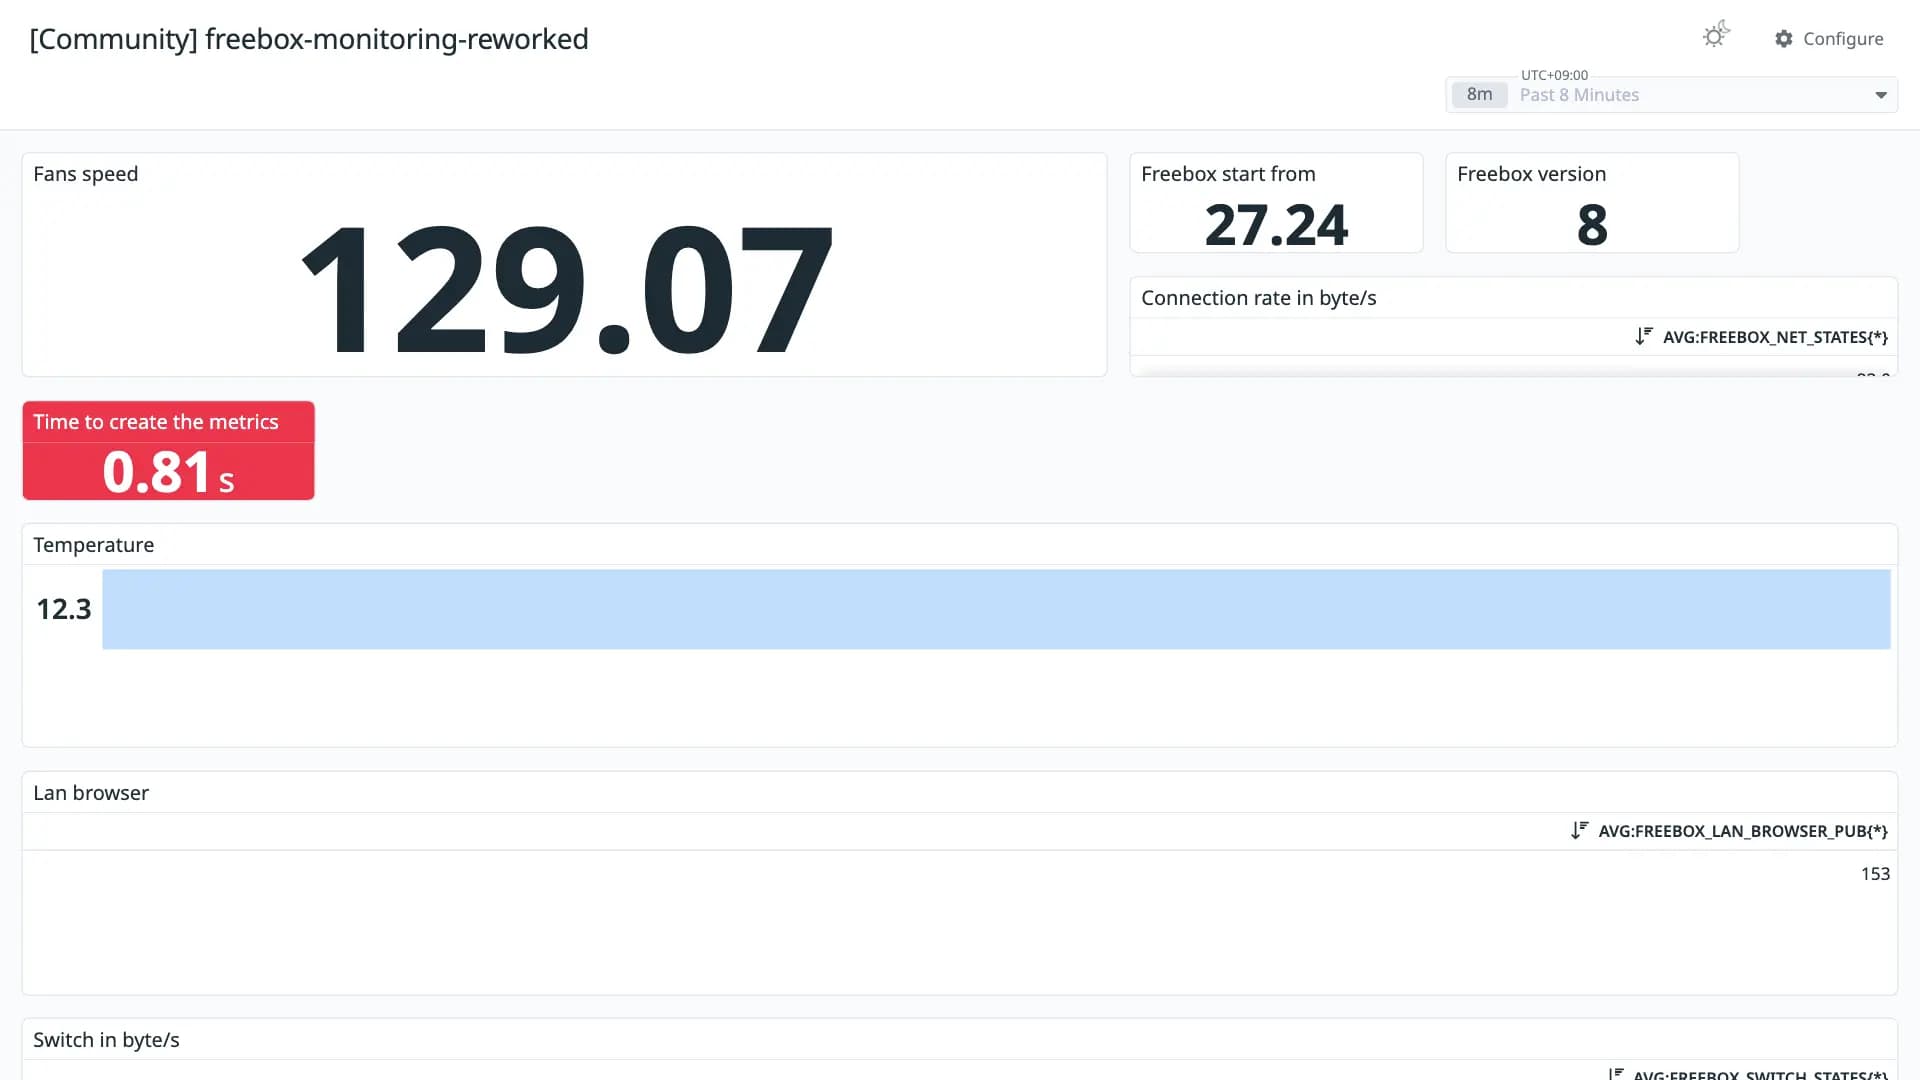The height and width of the screenshot is (1080, 1920).
Task: Click the time range dropdown arrow
Action: (1880, 95)
